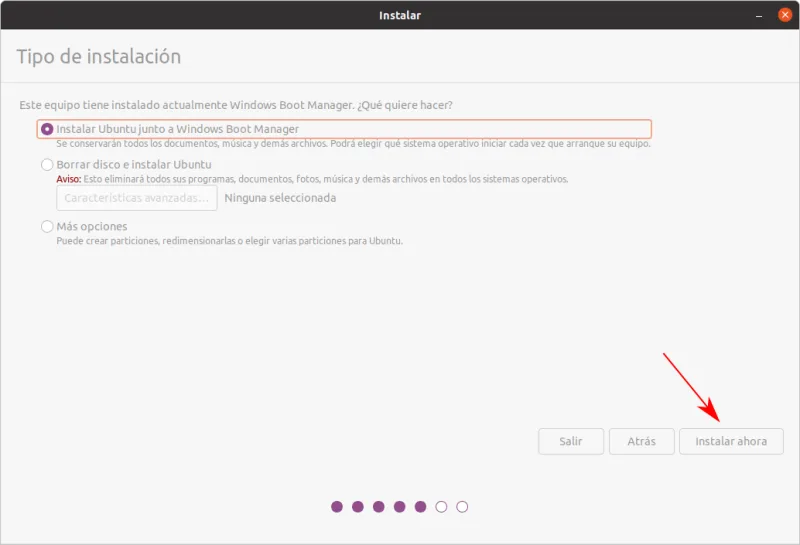Minimize the Instalar window
This screenshot has height=545, width=800.
(759, 16)
